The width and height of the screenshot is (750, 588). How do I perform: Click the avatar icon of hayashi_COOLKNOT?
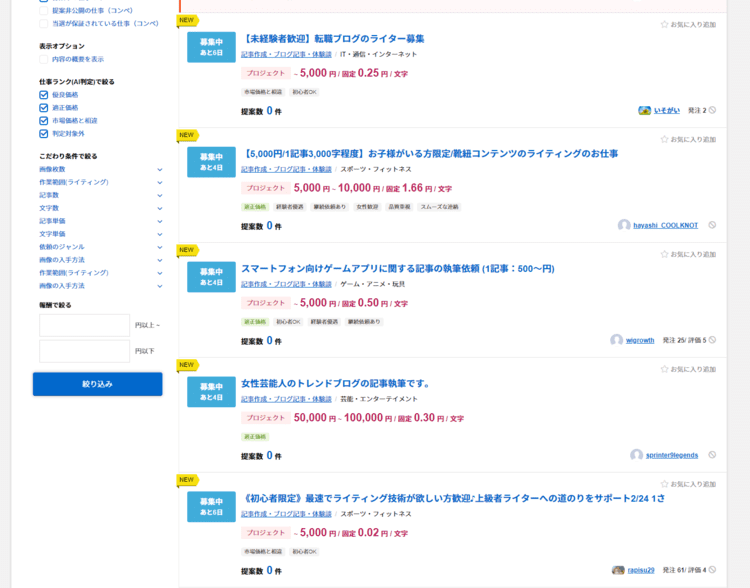point(624,225)
